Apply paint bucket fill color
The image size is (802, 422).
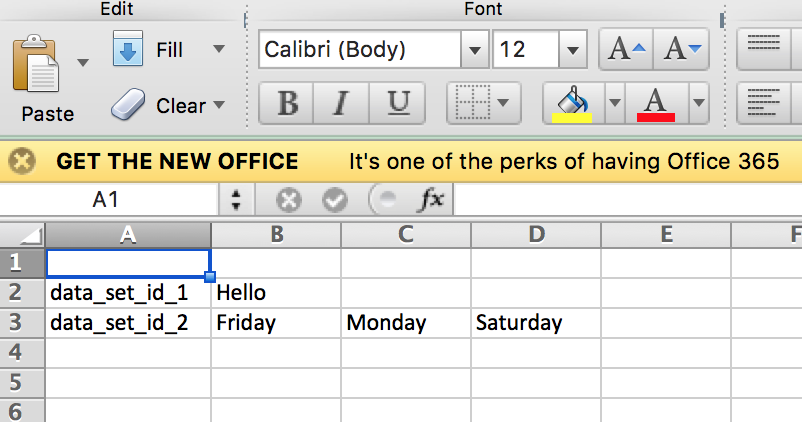point(572,101)
